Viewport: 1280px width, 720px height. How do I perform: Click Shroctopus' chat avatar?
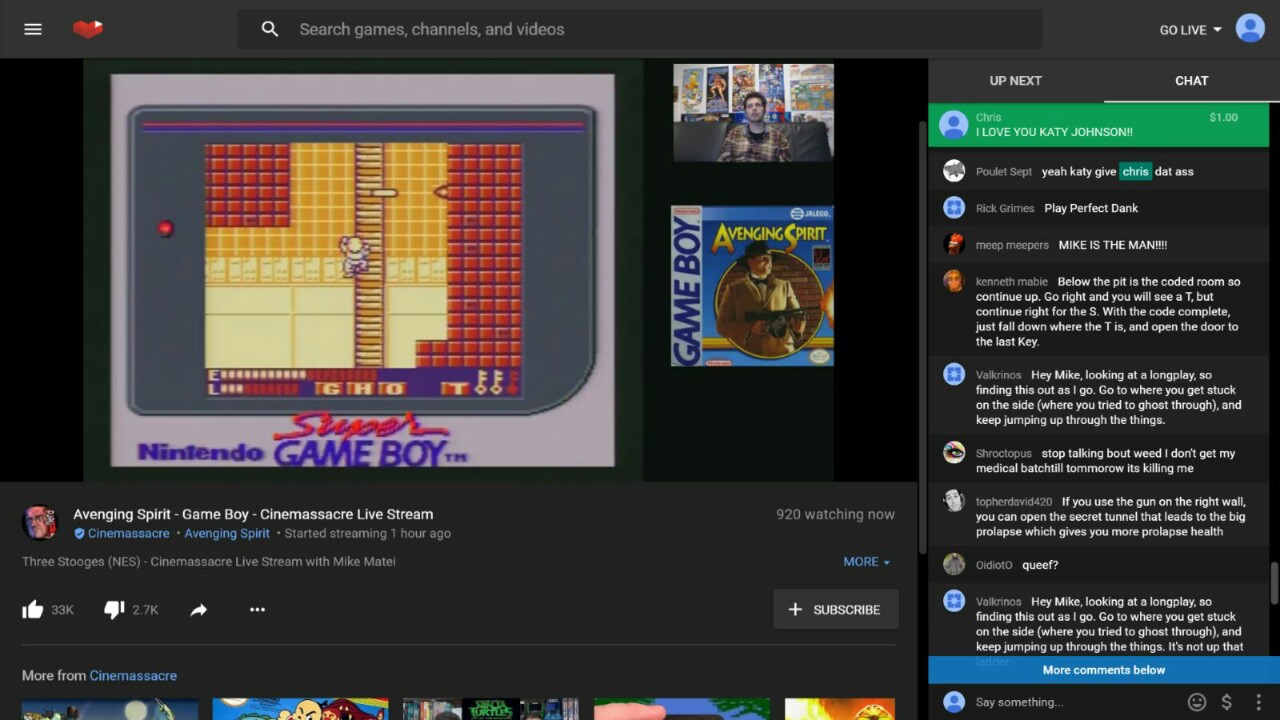click(954, 453)
